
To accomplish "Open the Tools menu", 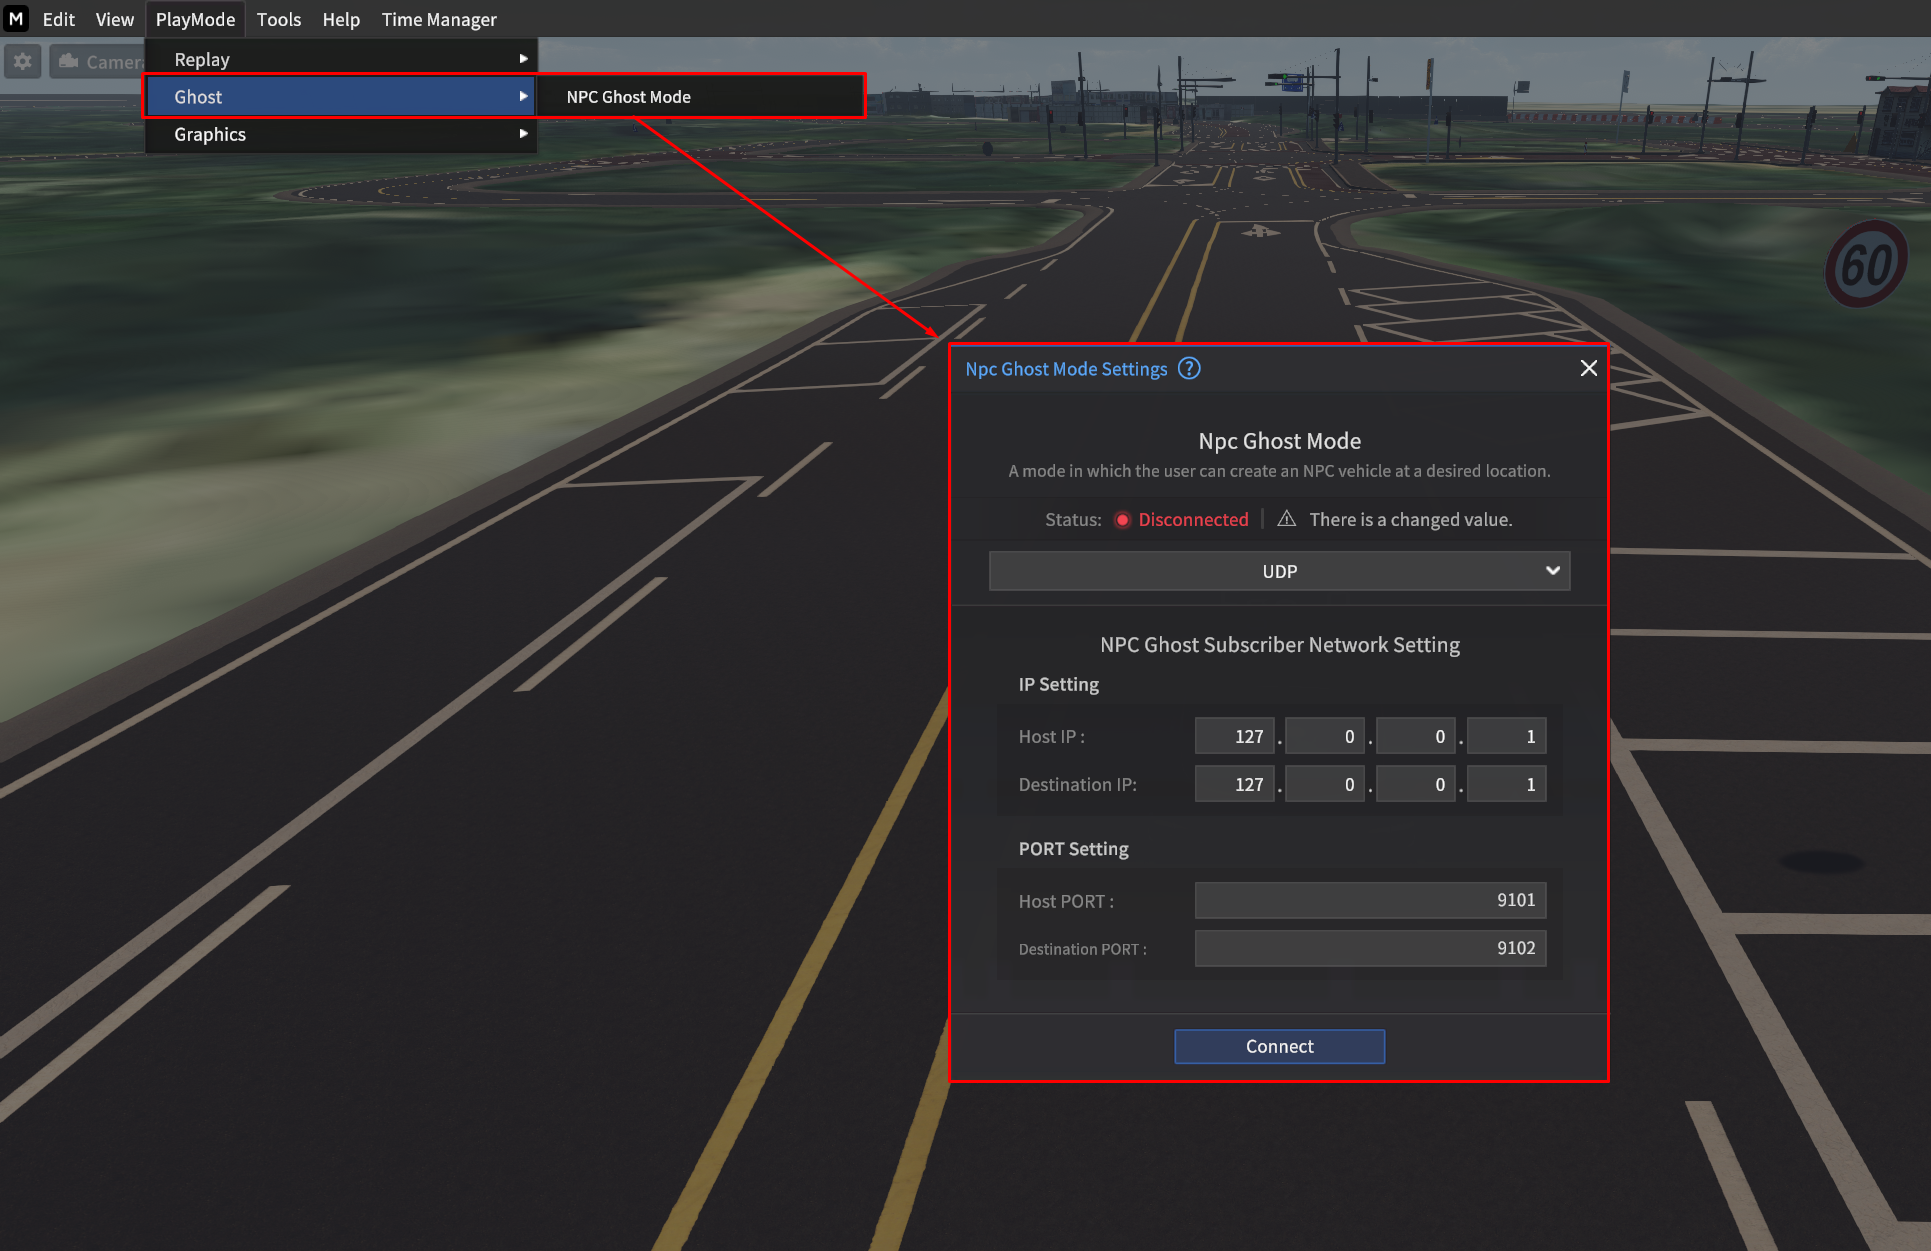I will tap(278, 19).
